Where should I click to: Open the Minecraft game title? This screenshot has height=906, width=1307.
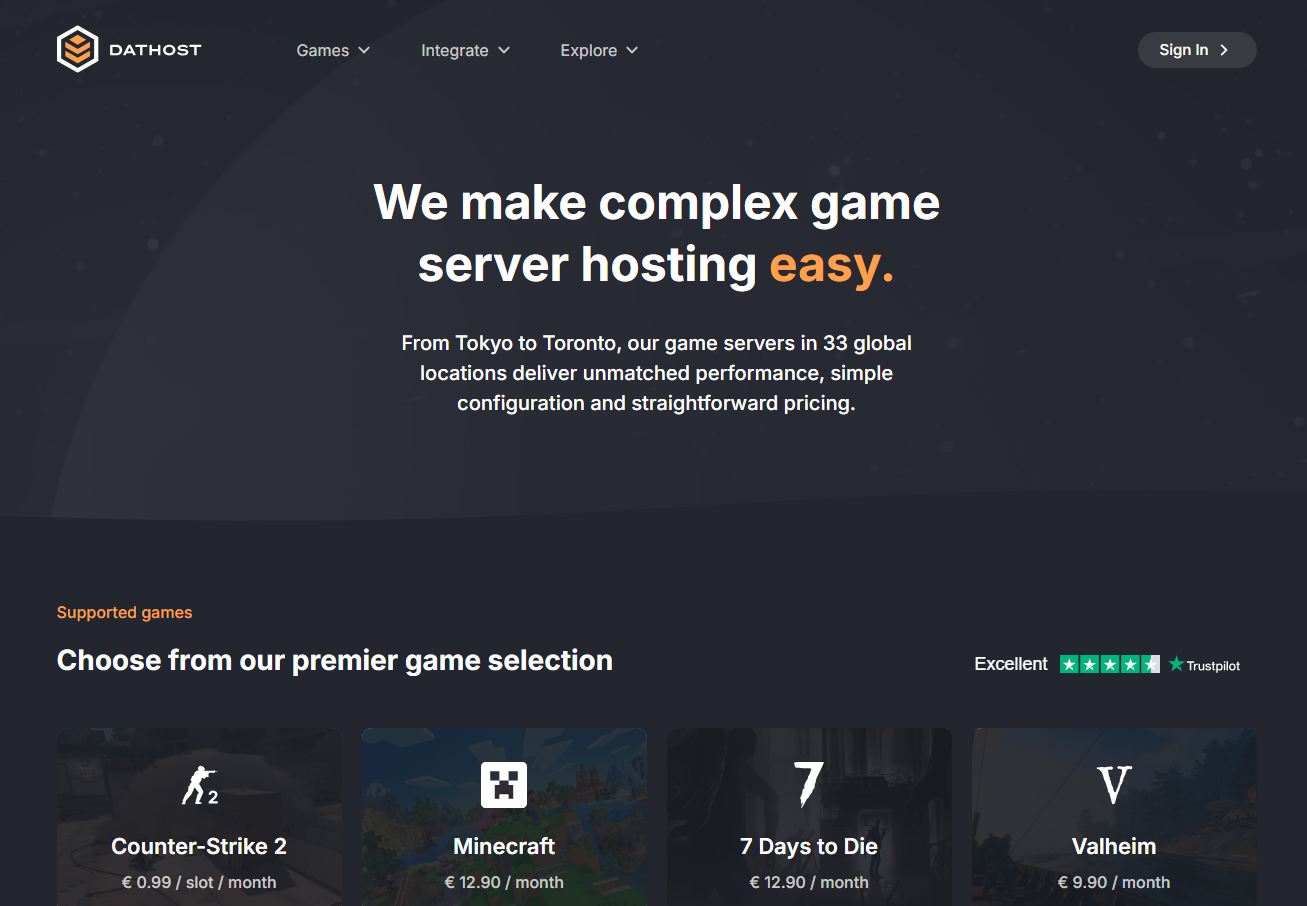[x=504, y=846]
